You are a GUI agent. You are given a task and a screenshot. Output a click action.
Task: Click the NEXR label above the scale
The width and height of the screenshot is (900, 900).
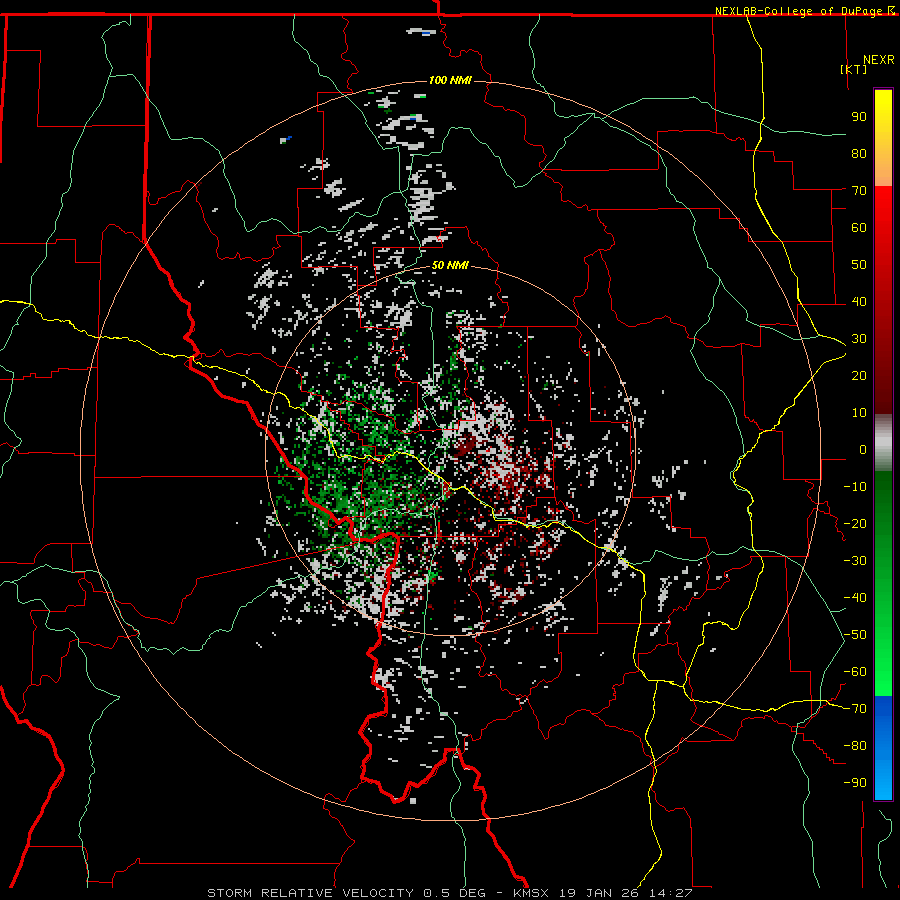click(x=879, y=60)
